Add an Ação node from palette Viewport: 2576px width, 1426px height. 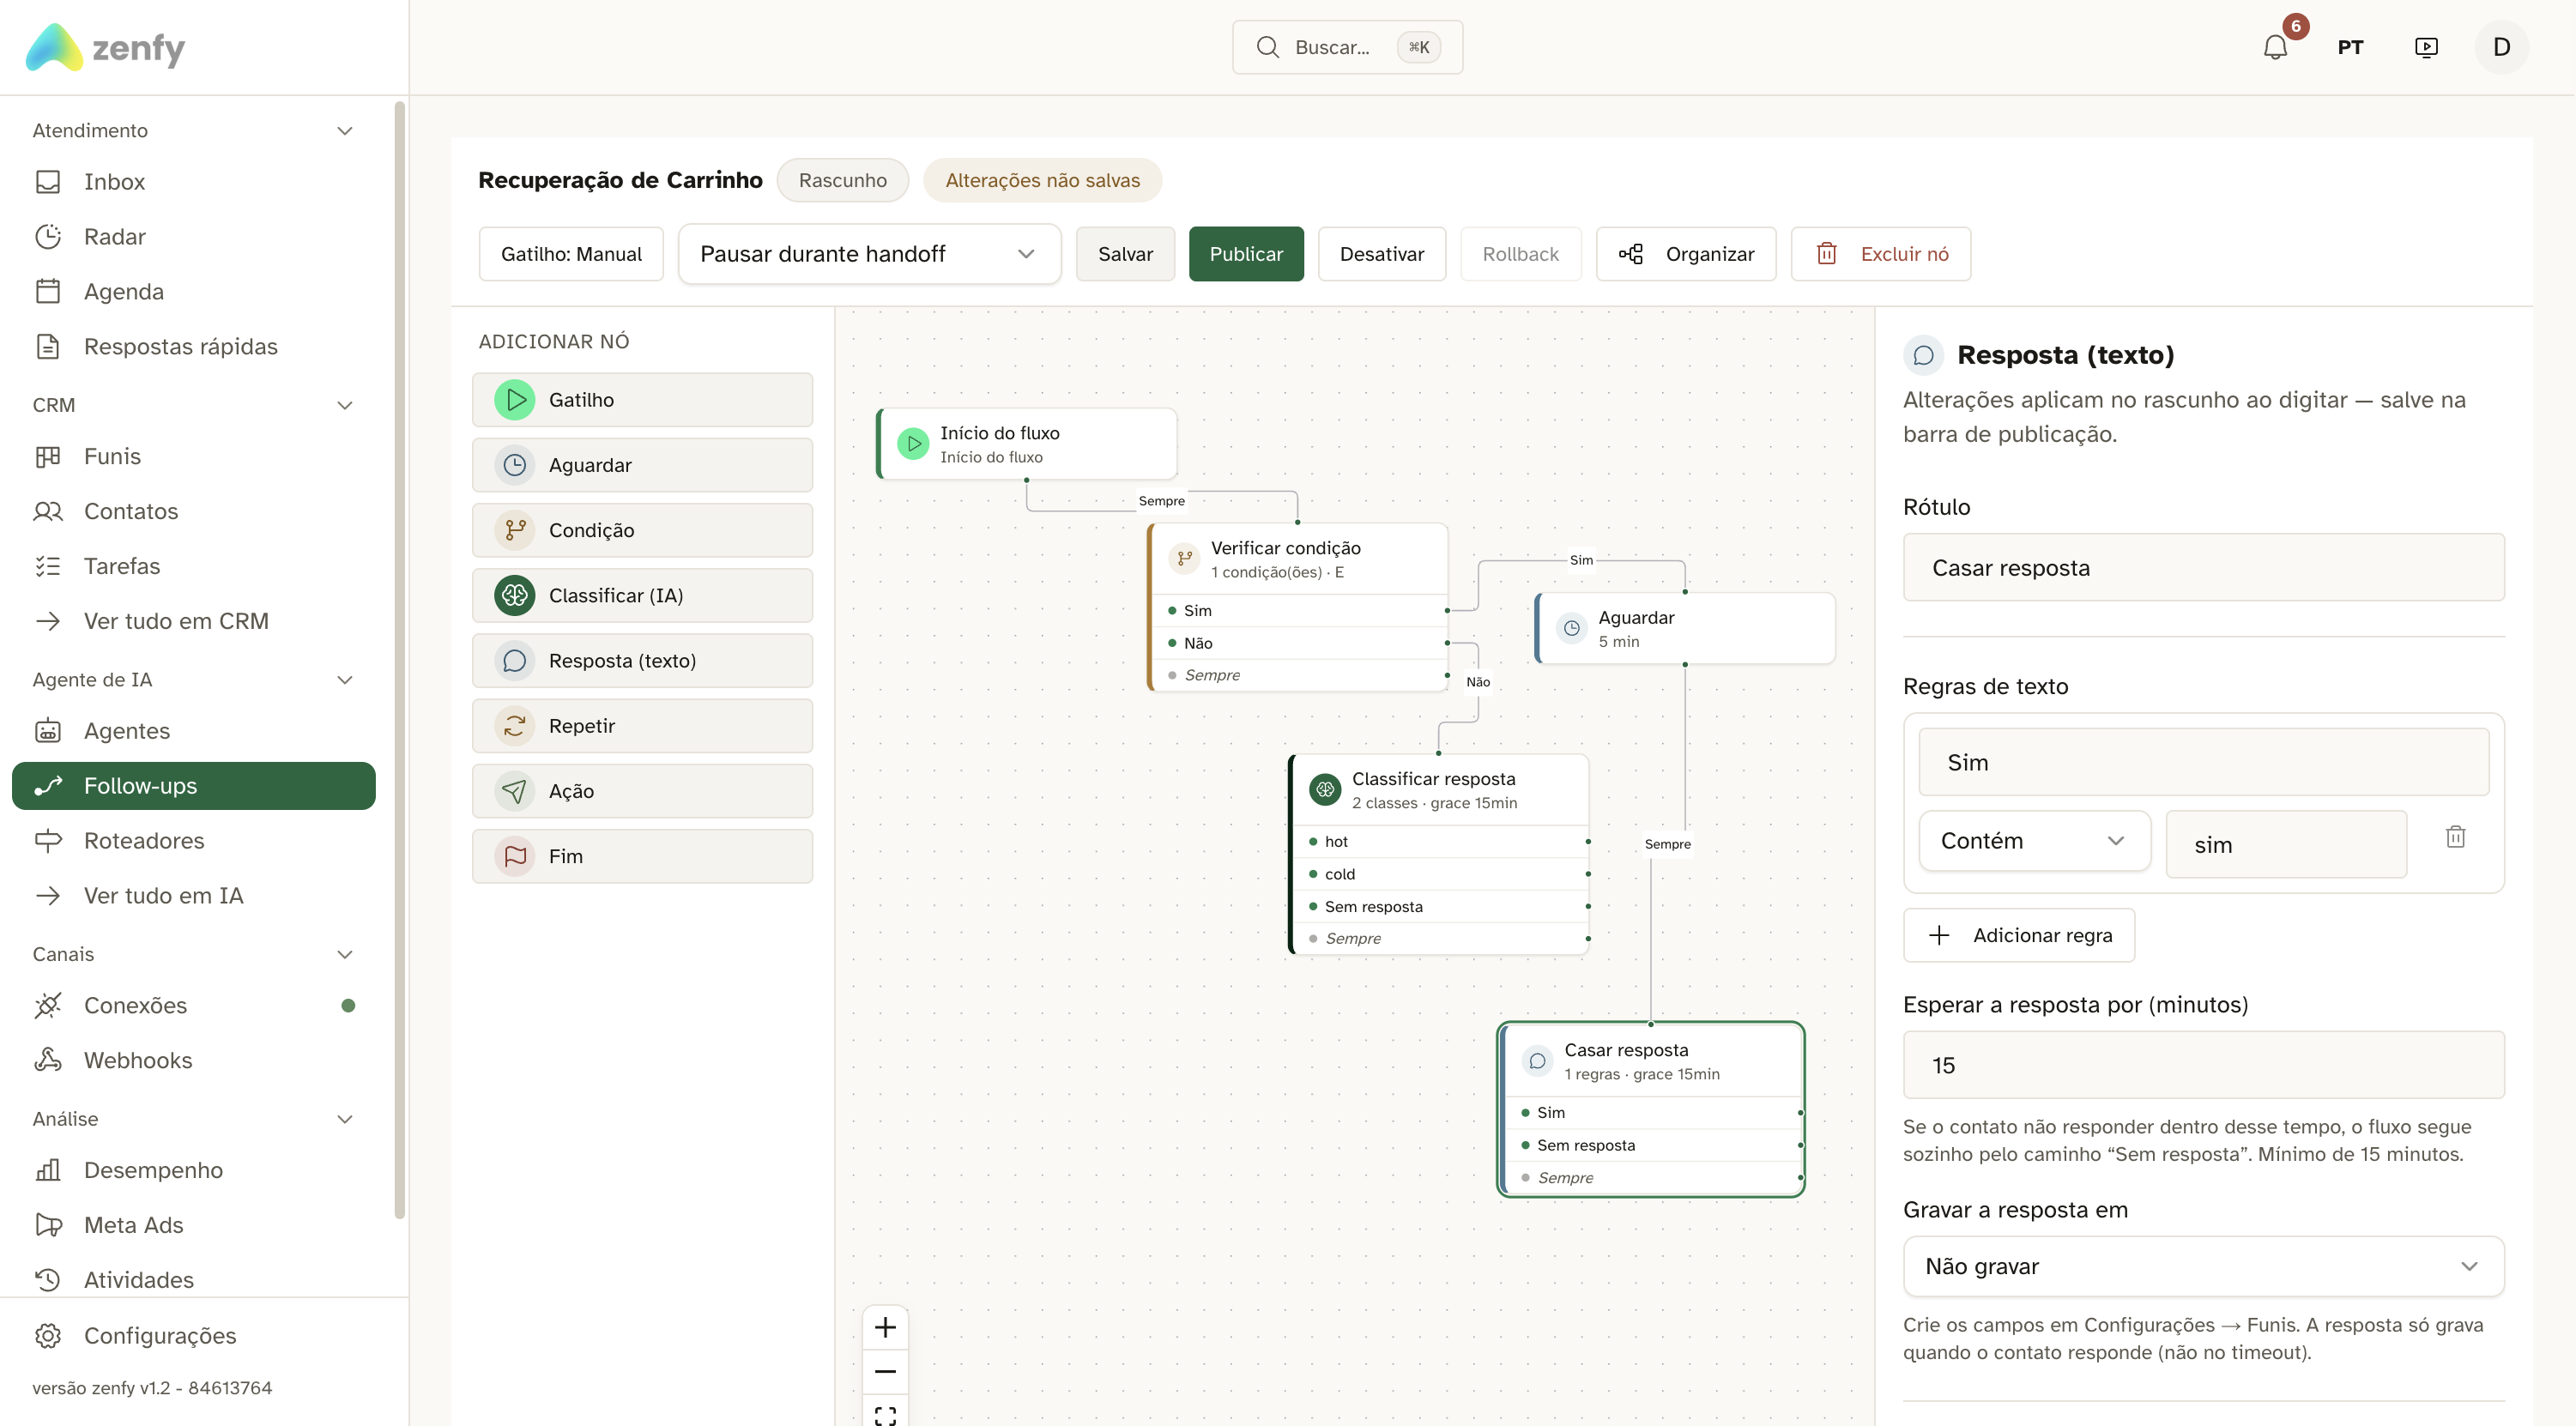pyautogui.click(x=642, y=791)
